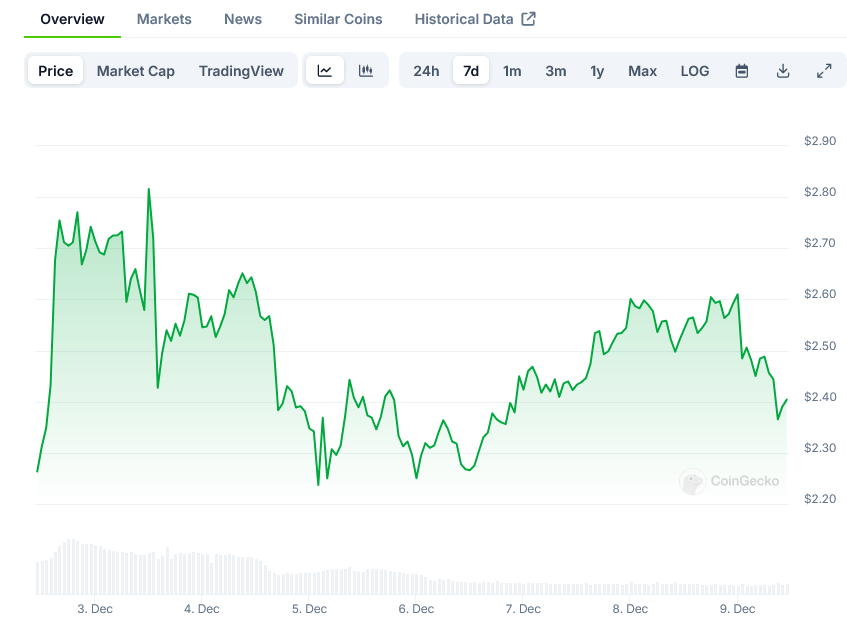
Task: Set time range to 24h
Action: pos(426,71)
